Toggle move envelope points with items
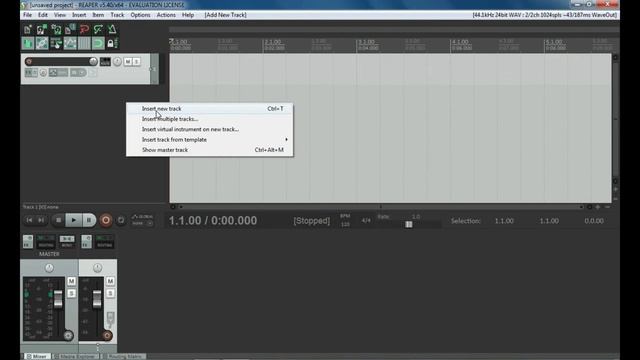The height and width of the screenshot is (360, 640). tap(70, 43)
